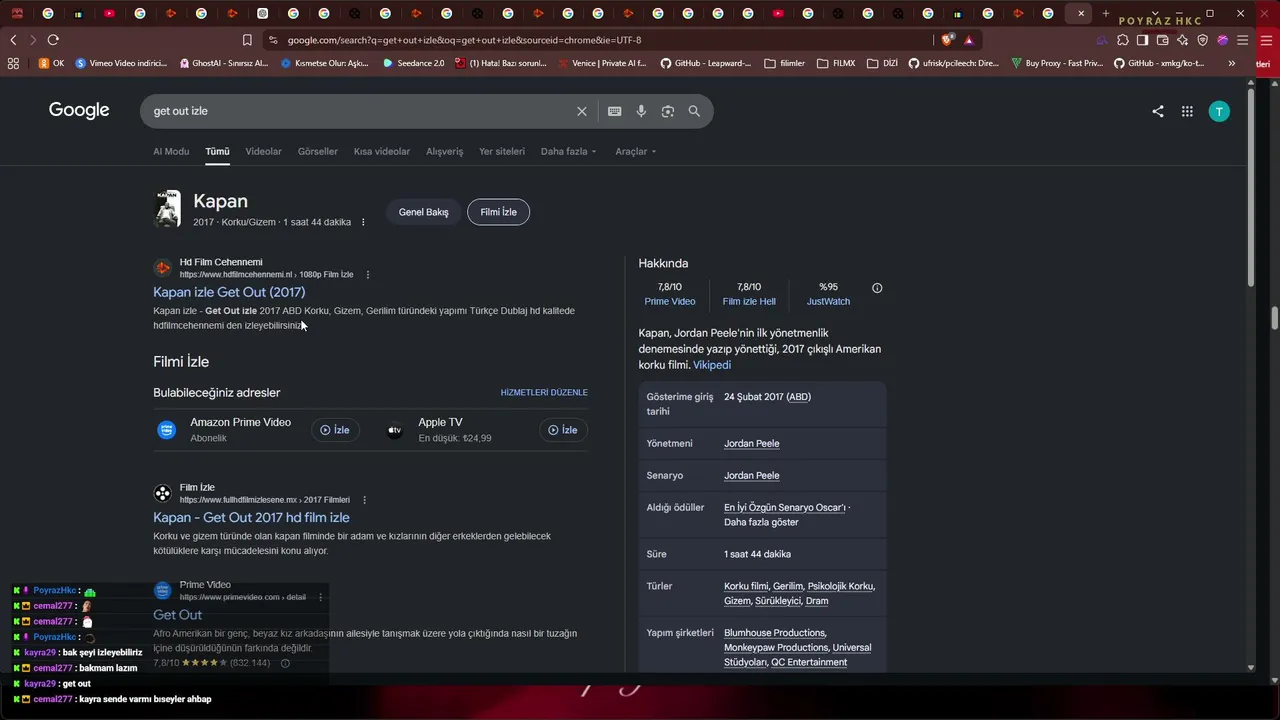Expand the Daha fazla dropdown

[x=569, y=152]
